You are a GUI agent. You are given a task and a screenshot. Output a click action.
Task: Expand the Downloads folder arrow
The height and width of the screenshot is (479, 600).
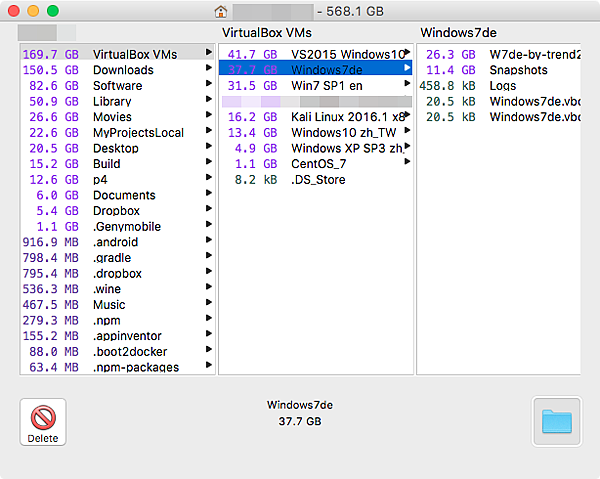pyautogui.click(x=209, y=68)
